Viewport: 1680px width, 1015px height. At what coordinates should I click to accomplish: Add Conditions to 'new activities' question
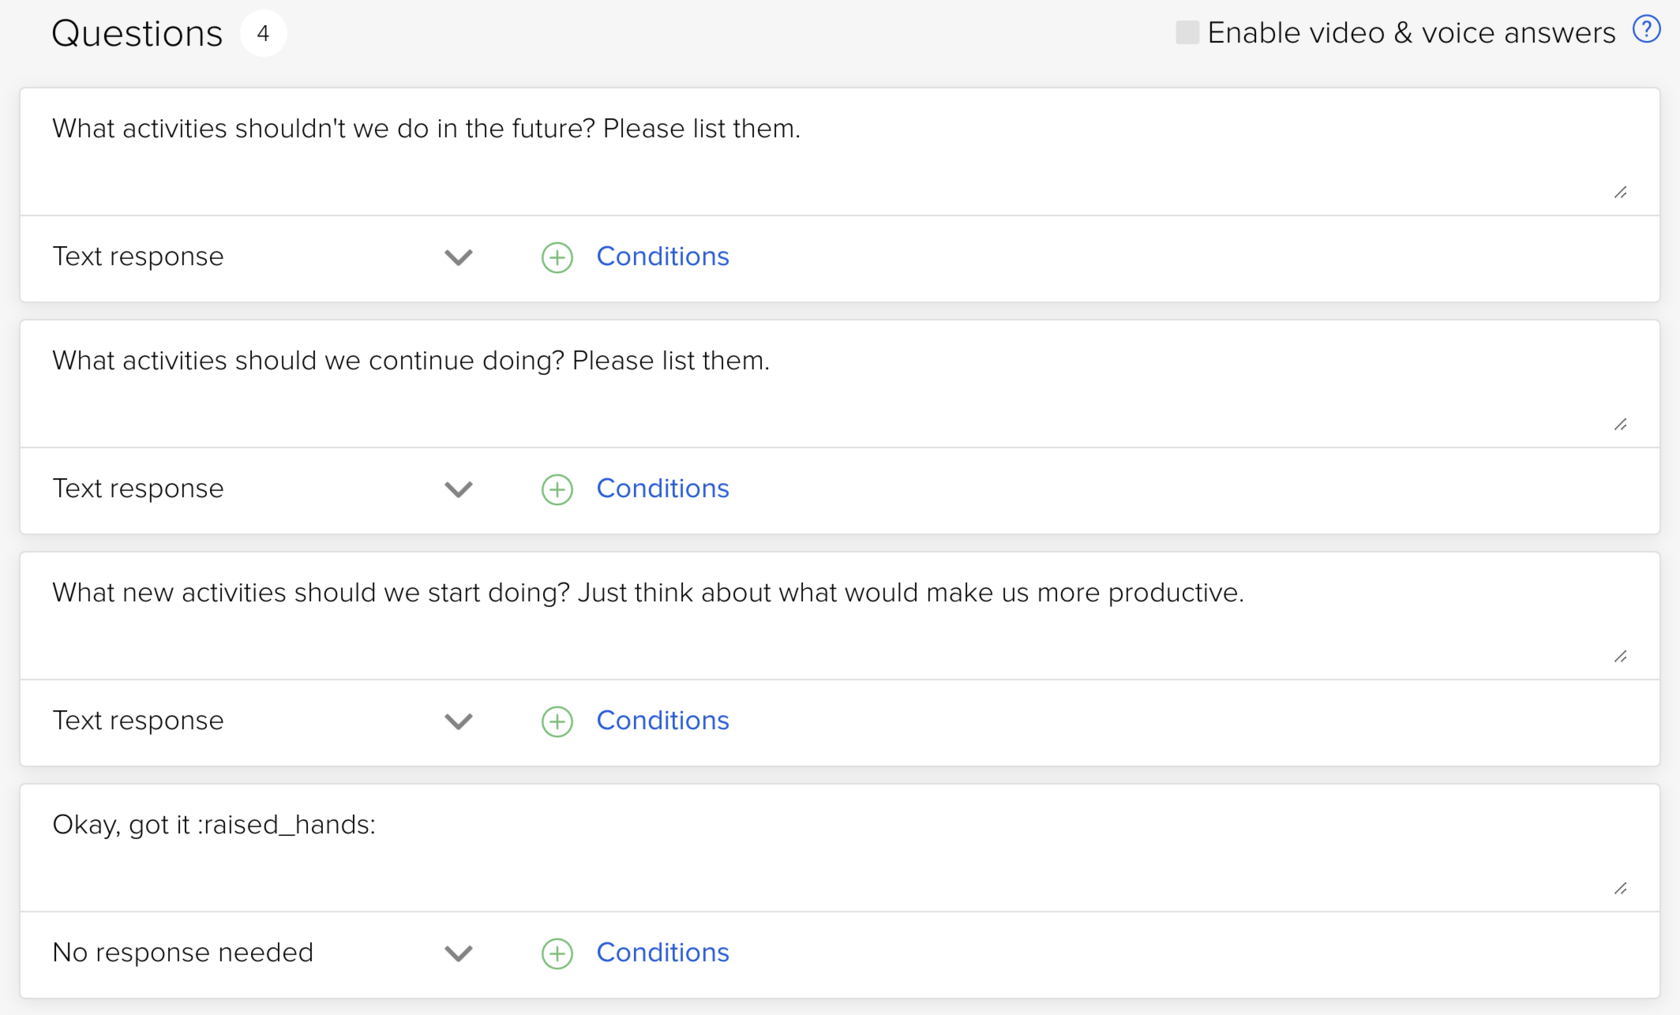click(662, 721)
